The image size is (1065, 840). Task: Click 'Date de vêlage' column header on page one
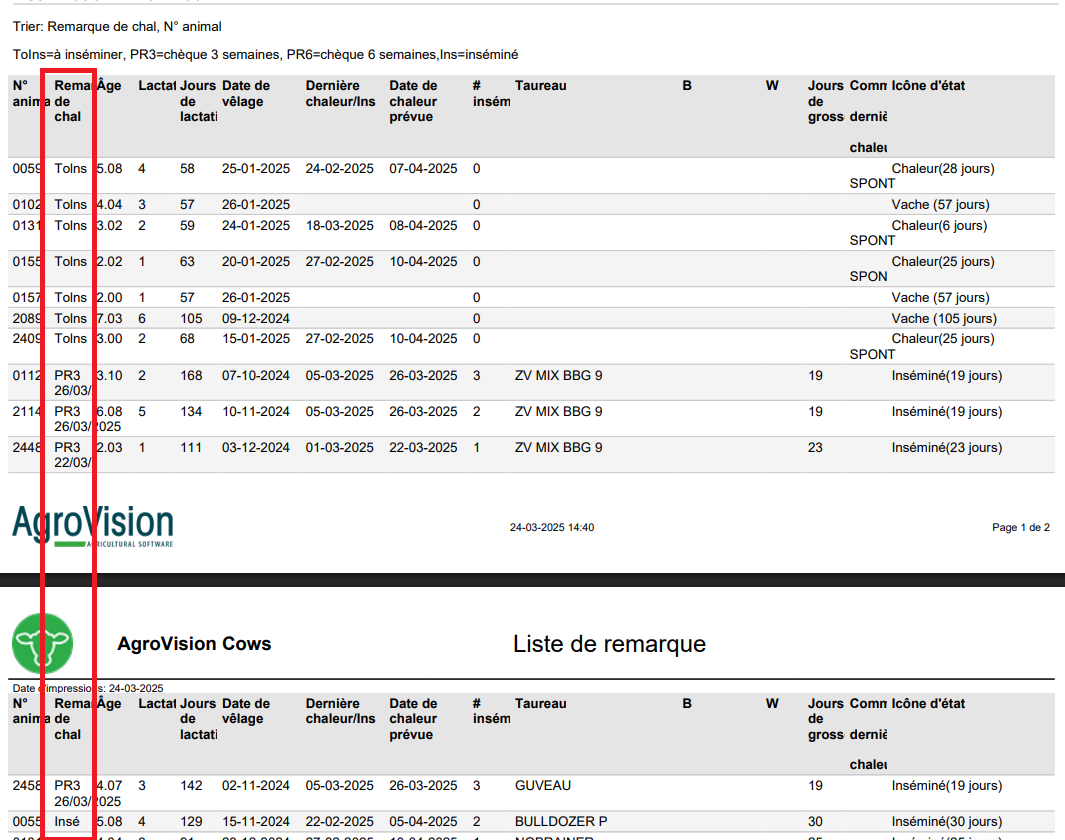246,94
